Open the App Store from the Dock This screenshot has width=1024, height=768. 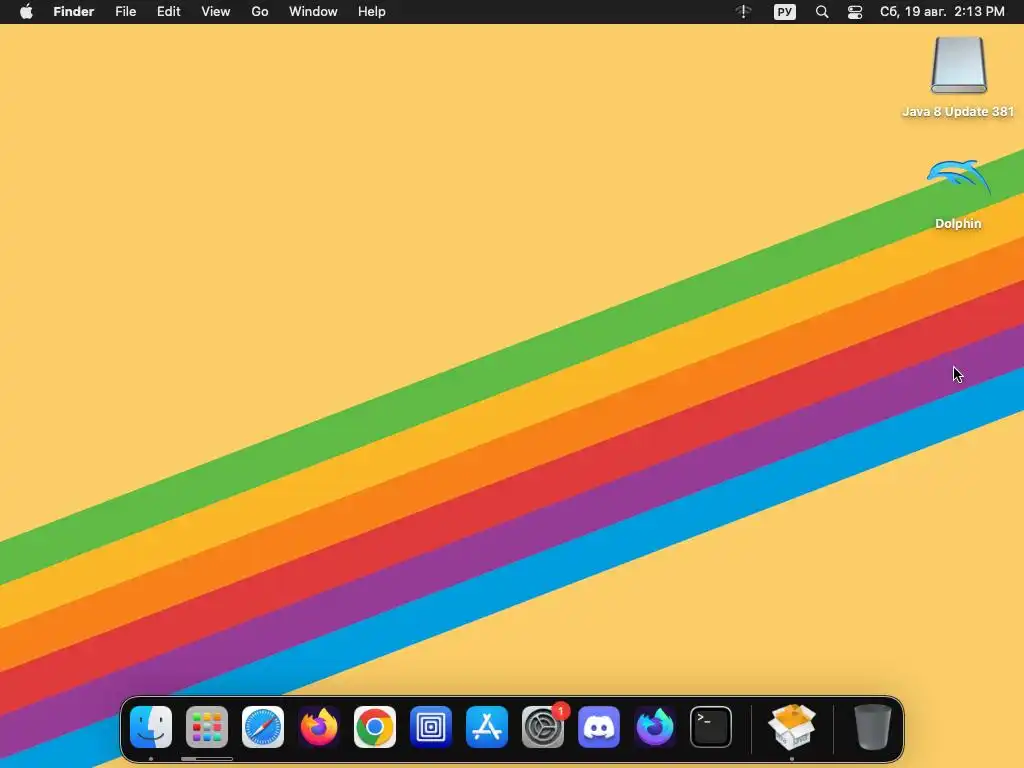click(x=487, y=727)
